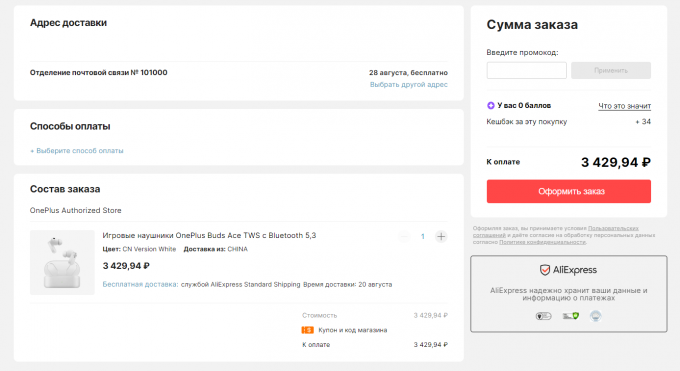
Task: Click the Бесплатная доставка link text
Action: point(140,284)
